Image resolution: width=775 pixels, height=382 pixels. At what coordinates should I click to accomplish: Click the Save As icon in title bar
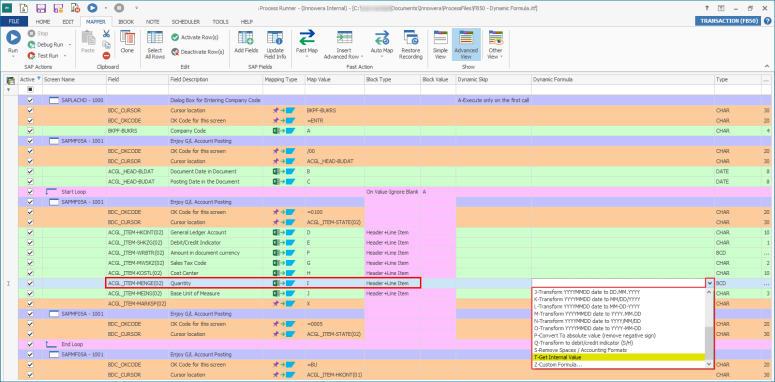point(58,8)
